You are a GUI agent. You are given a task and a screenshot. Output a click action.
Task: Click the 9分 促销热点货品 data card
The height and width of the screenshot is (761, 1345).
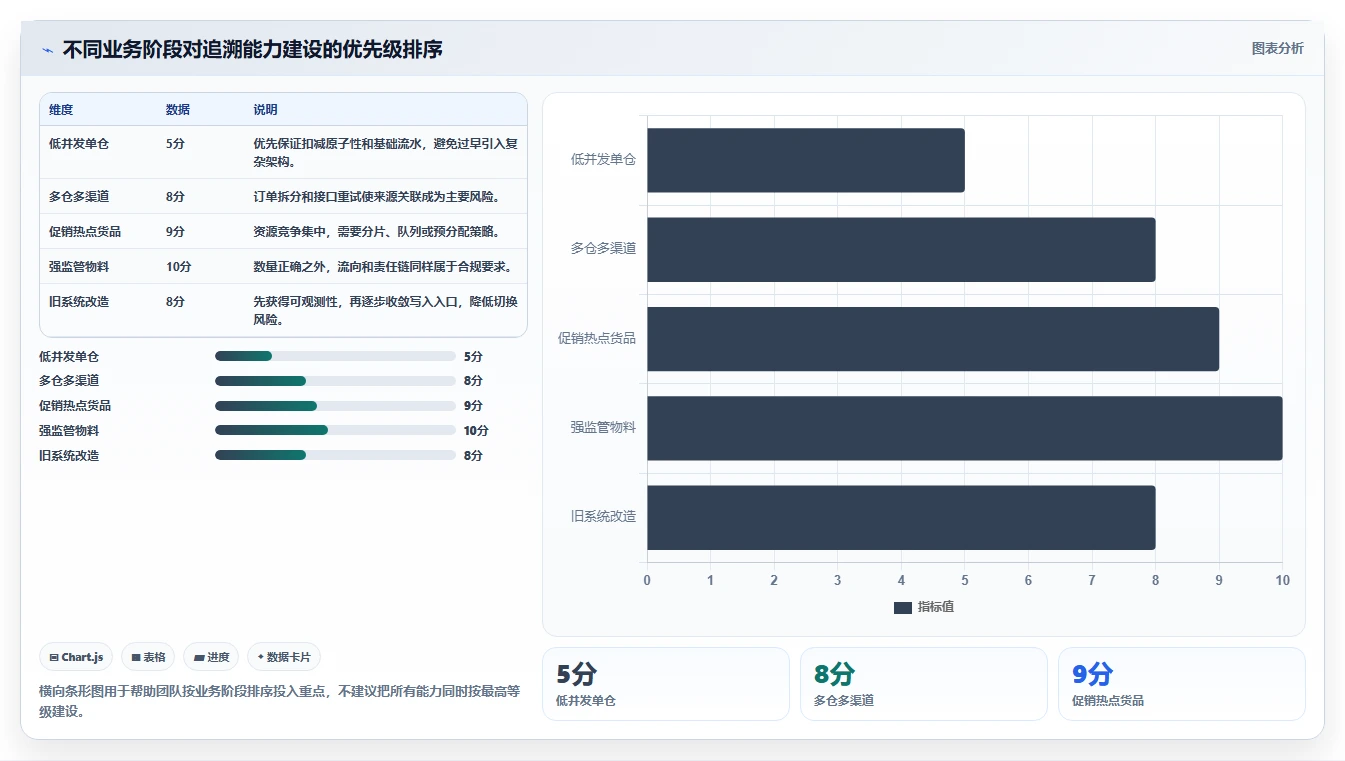[x=1182, y=684]
